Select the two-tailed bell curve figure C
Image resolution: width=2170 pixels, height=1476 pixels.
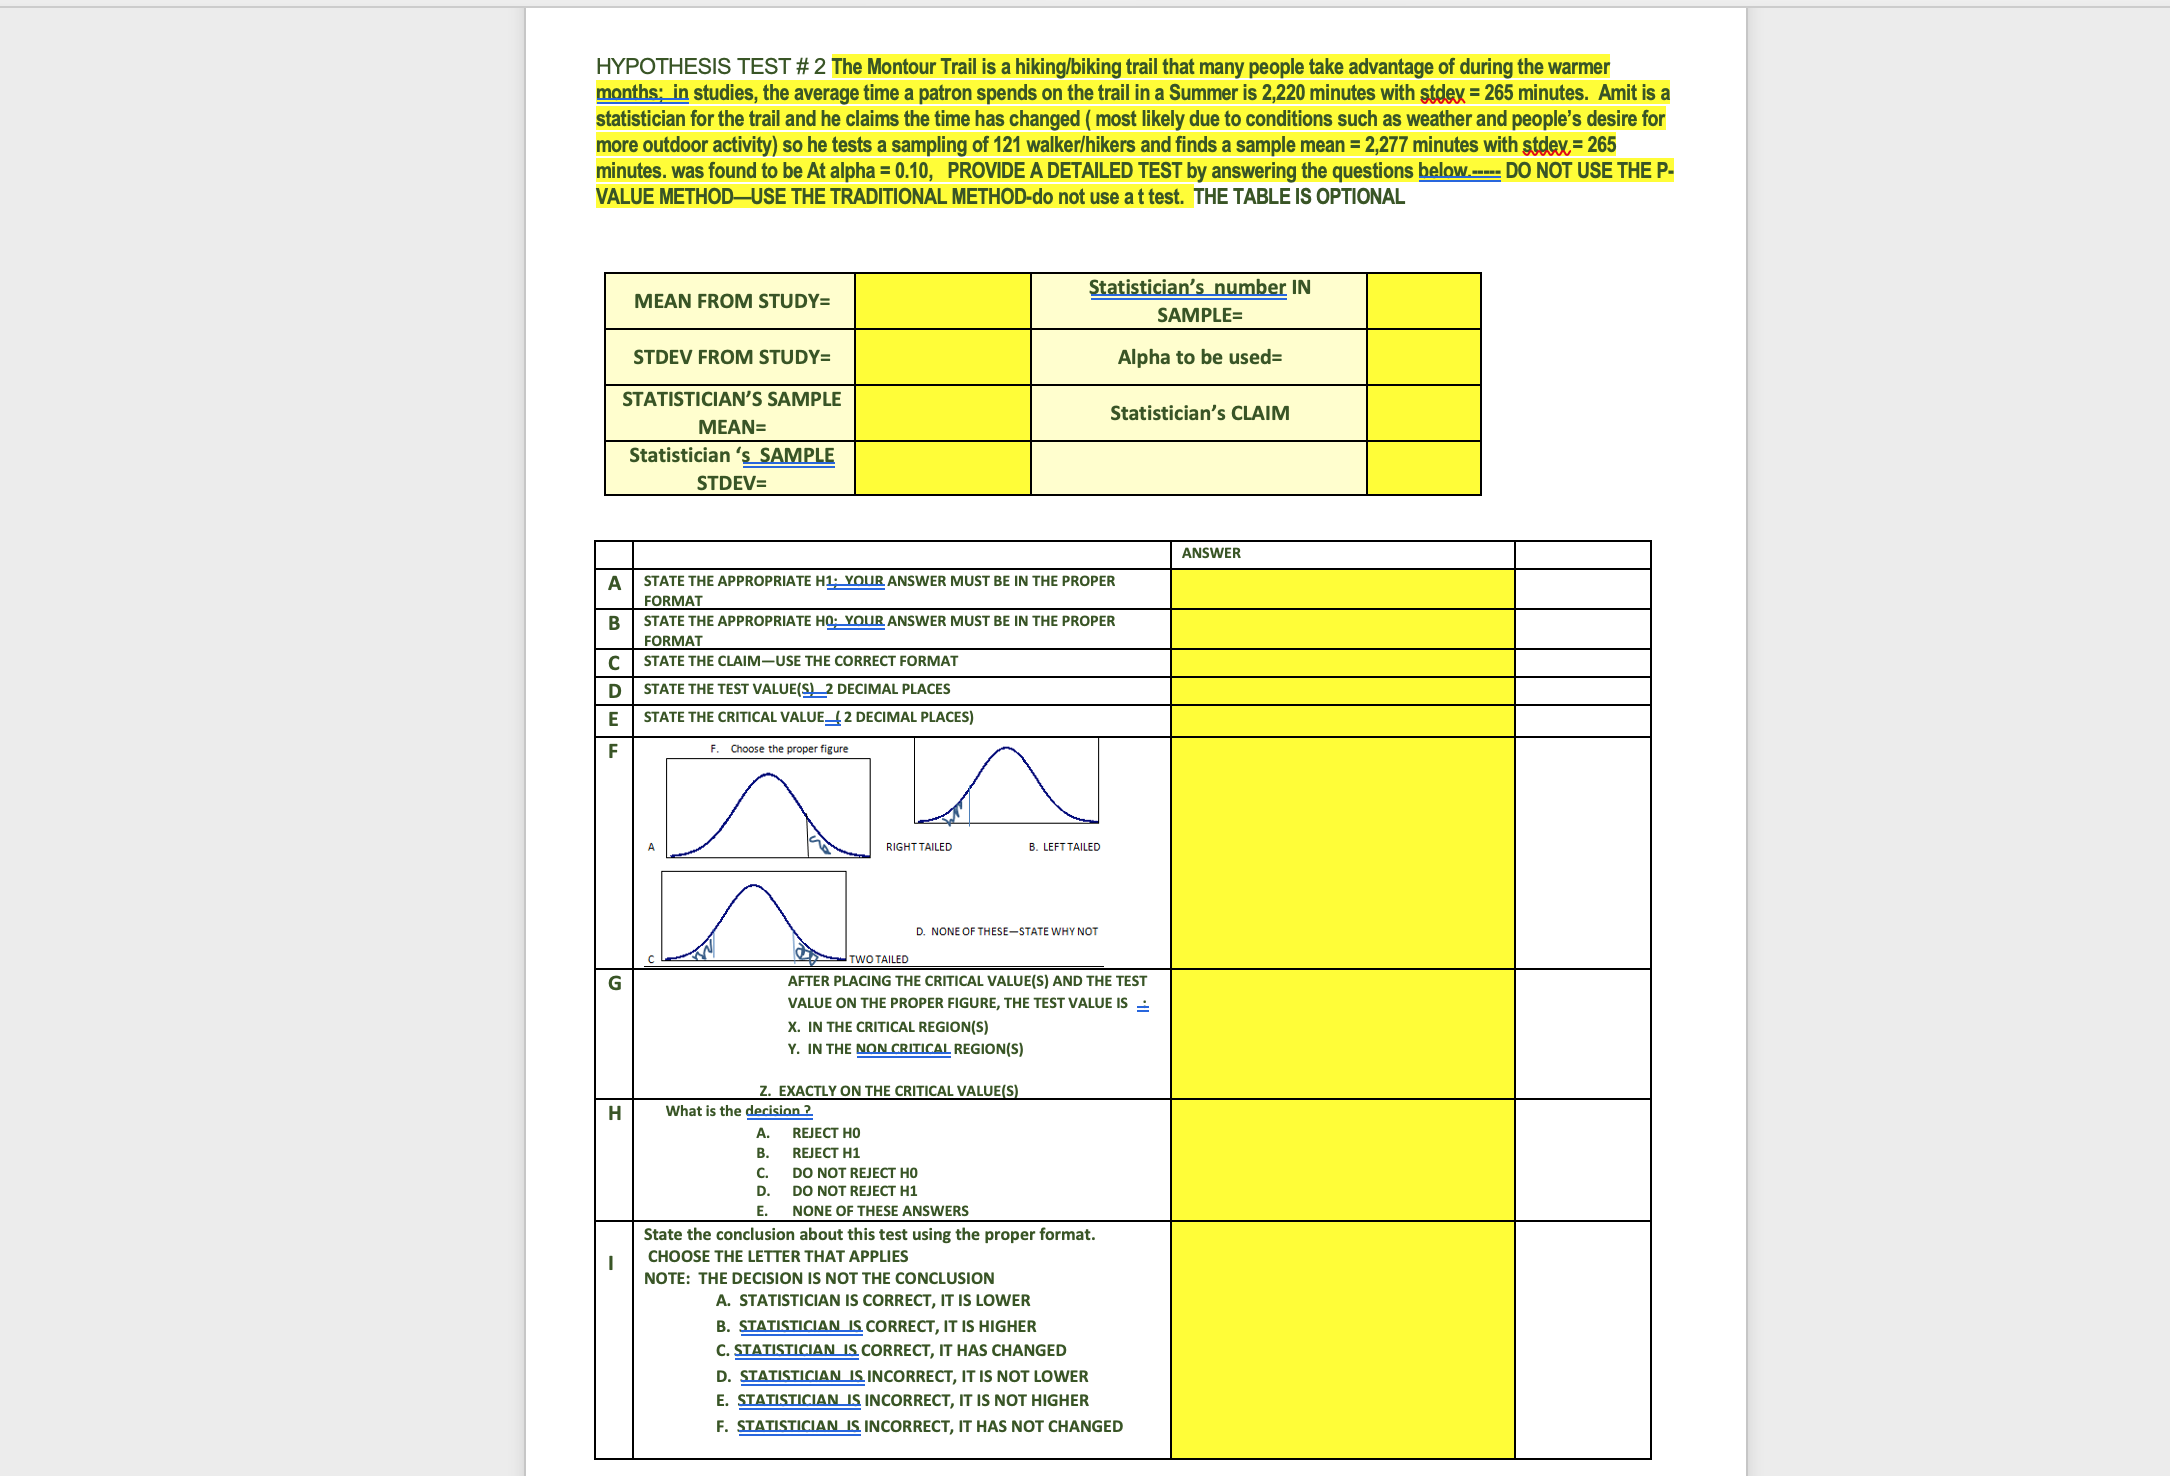[753, 916]
